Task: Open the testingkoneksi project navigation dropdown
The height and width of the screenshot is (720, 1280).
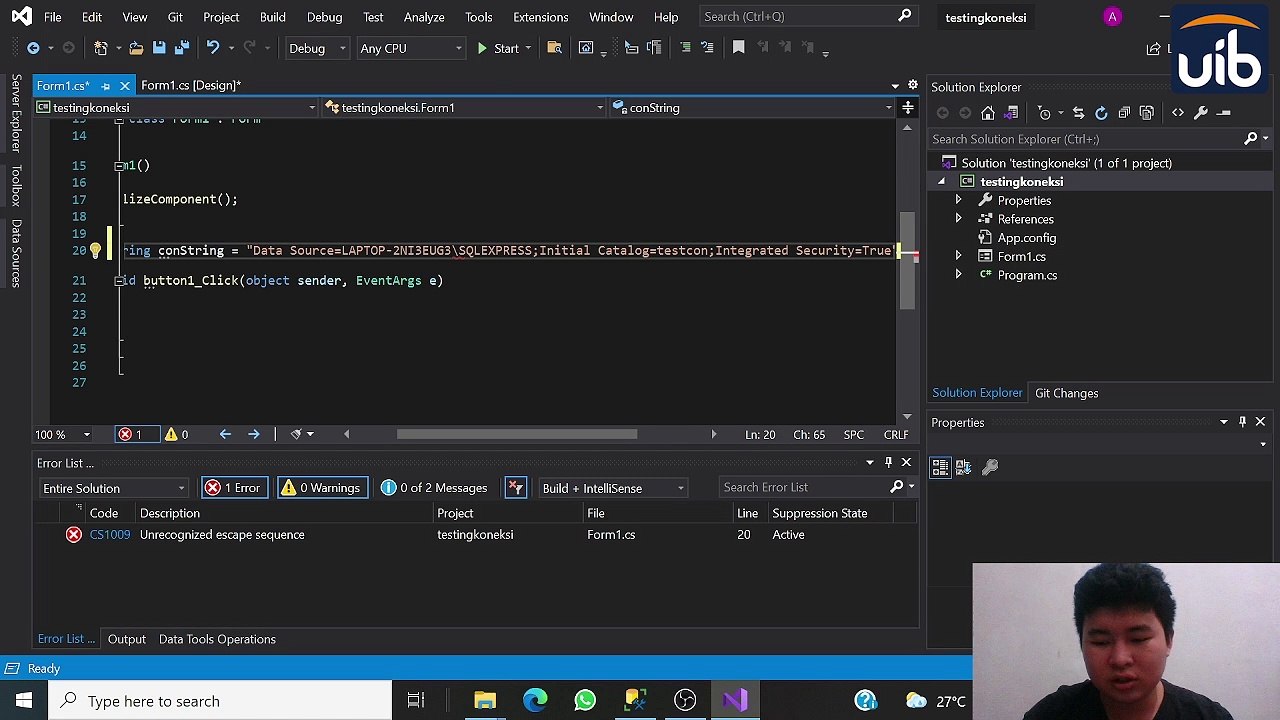Action: click(176, 108)
